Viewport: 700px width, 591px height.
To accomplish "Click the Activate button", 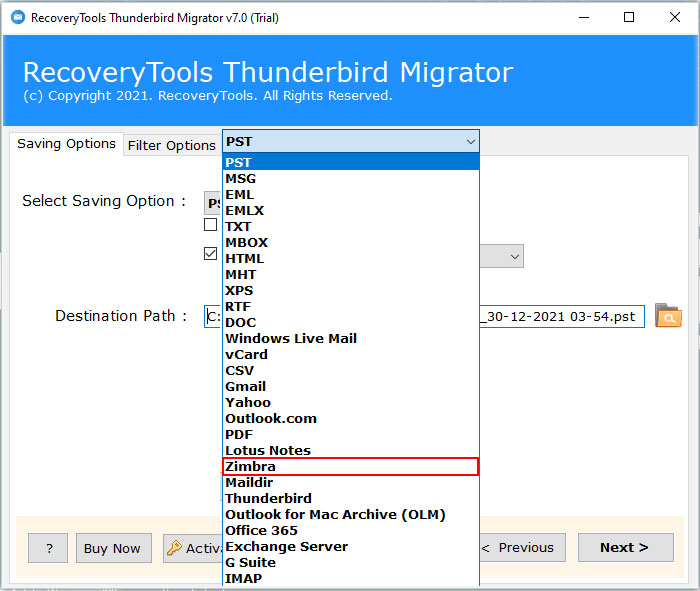I will (x=193, y=548).
